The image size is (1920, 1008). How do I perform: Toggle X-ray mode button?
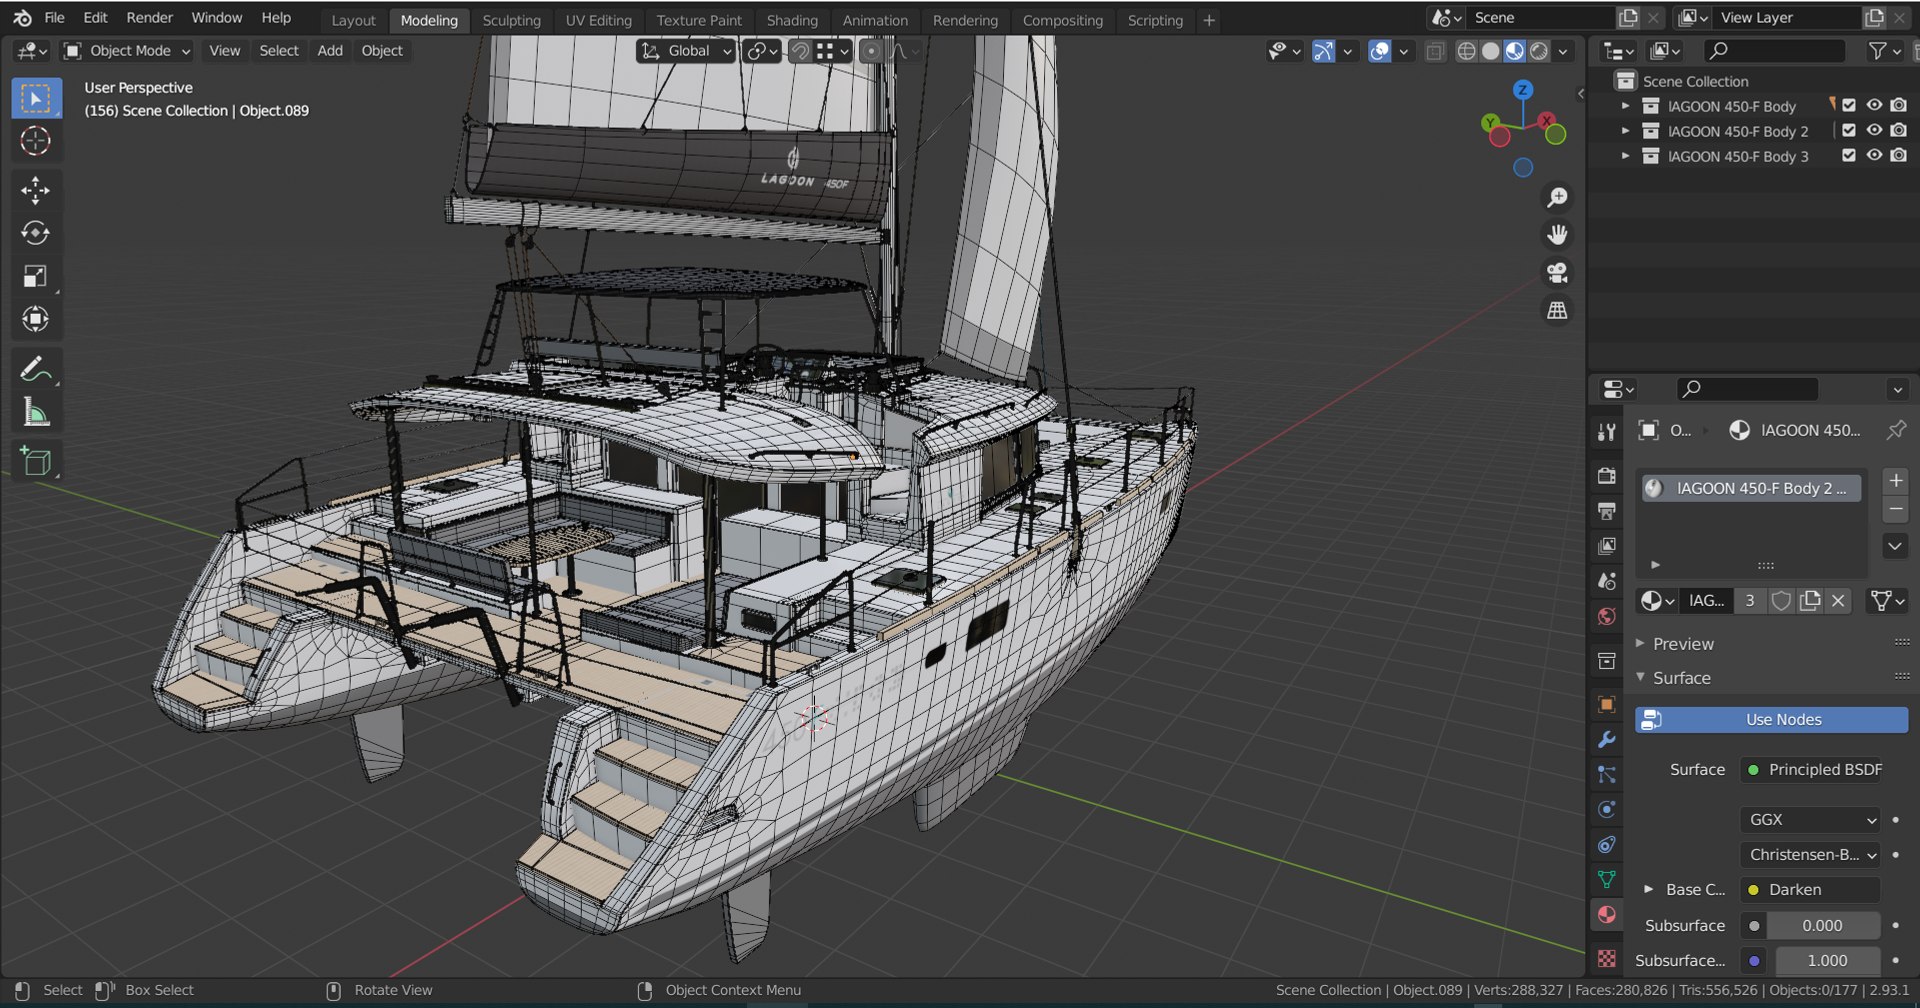pyautogui.click(x=1435, y=51)
